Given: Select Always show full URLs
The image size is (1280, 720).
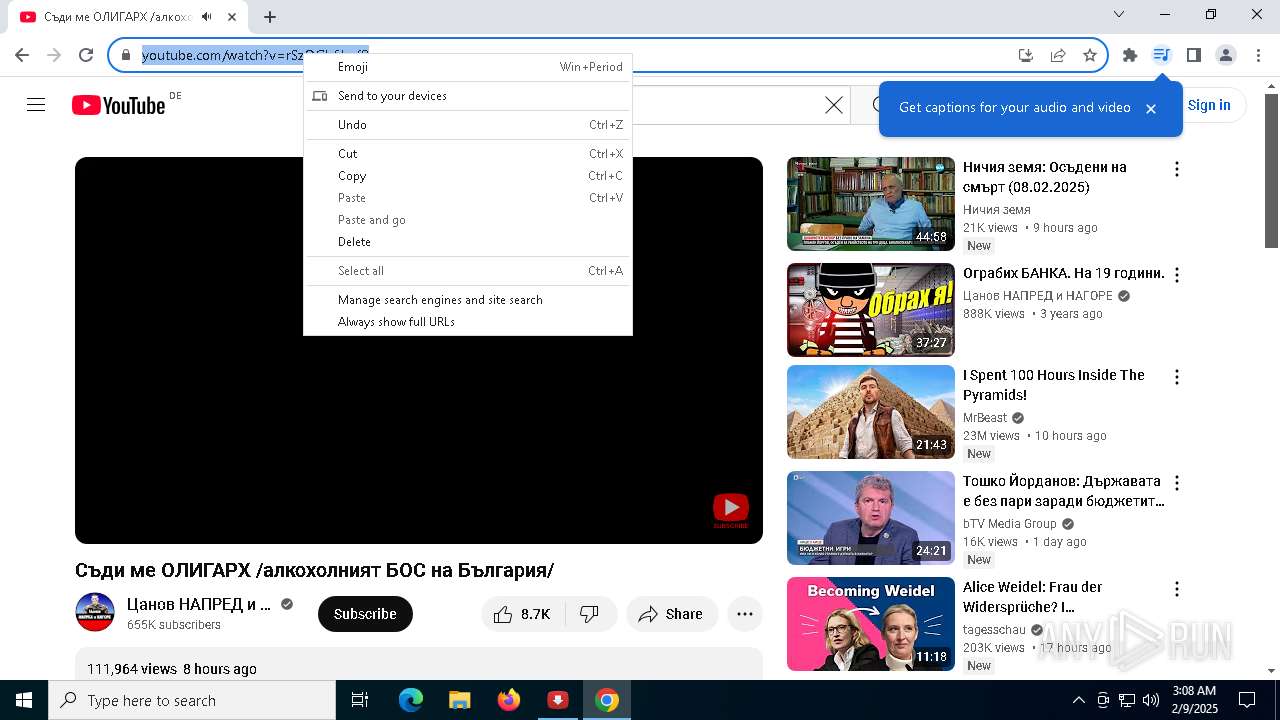Looking at the screenshot, I should point(468,322).
